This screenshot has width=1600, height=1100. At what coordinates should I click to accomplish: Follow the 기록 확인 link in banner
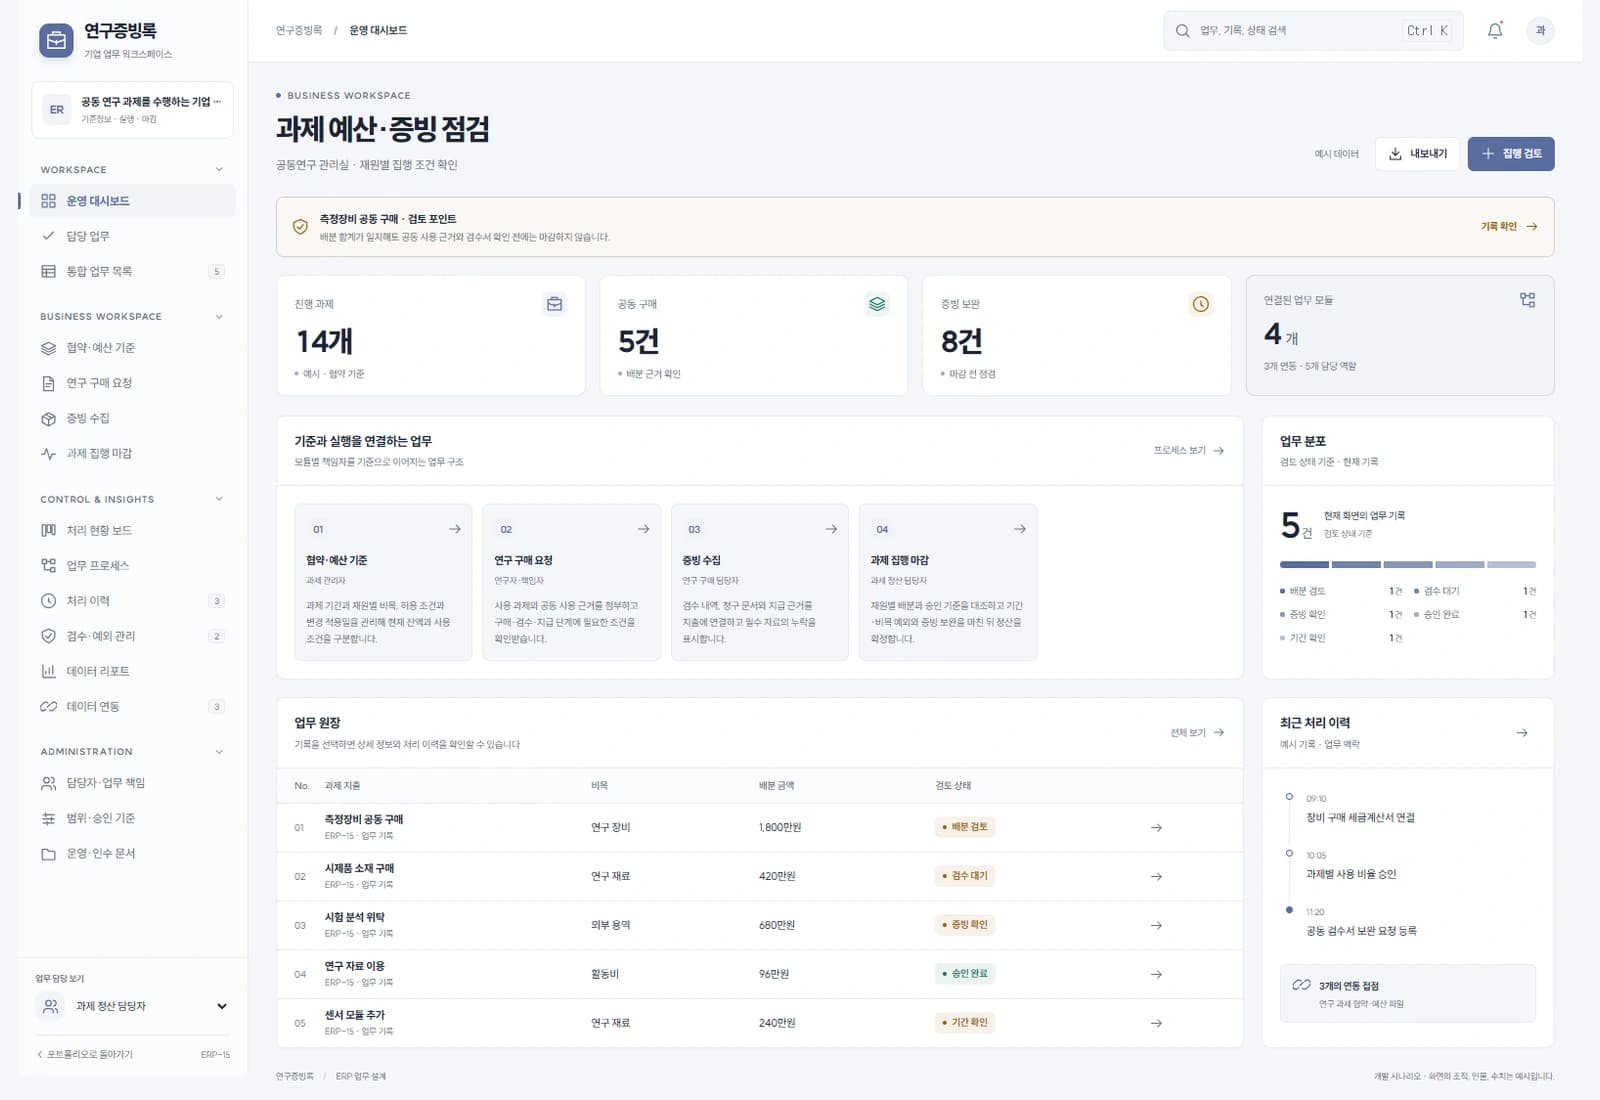[1509, 227]
